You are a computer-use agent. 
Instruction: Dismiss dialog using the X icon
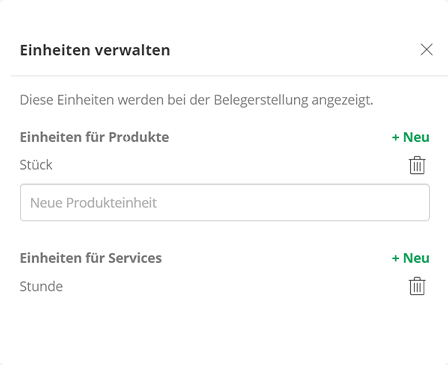tap(426, 50)
